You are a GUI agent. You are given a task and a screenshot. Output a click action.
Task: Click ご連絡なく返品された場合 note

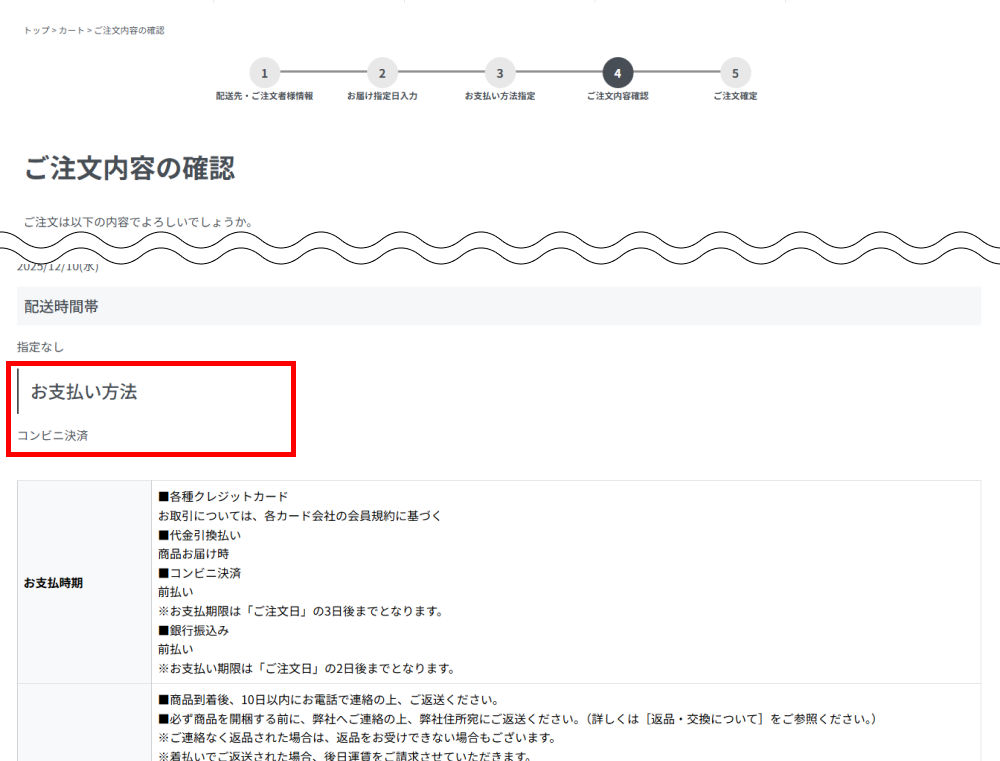[x=358, y=738]
